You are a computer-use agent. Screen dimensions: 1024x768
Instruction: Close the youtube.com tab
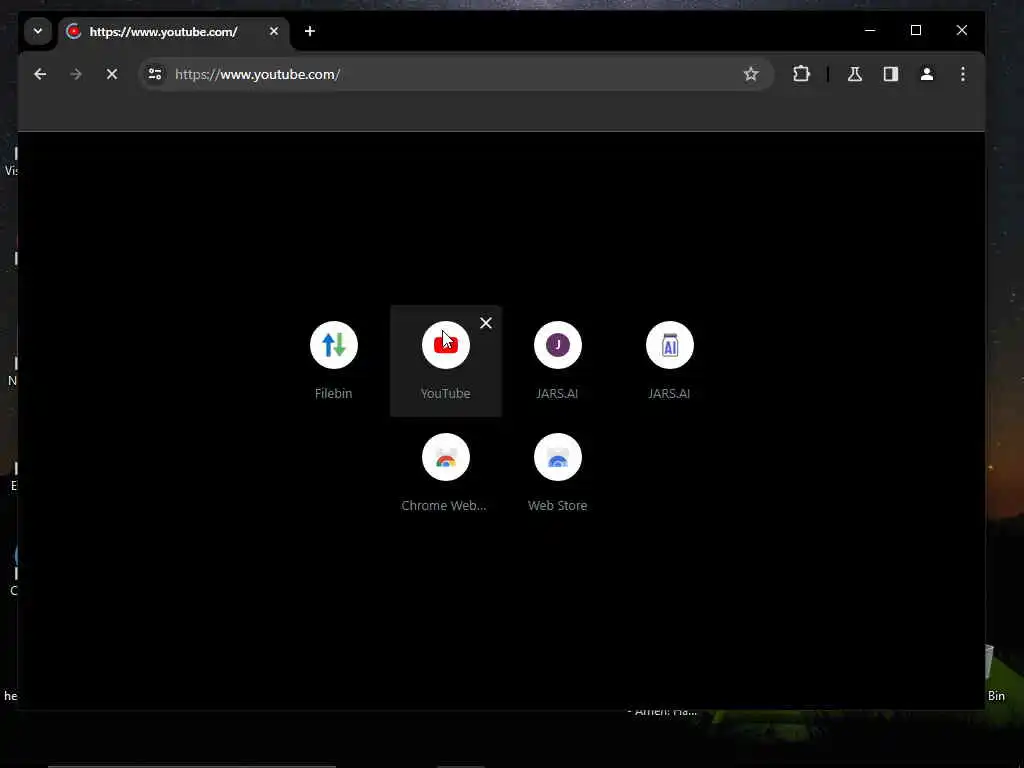coord(274,31)
